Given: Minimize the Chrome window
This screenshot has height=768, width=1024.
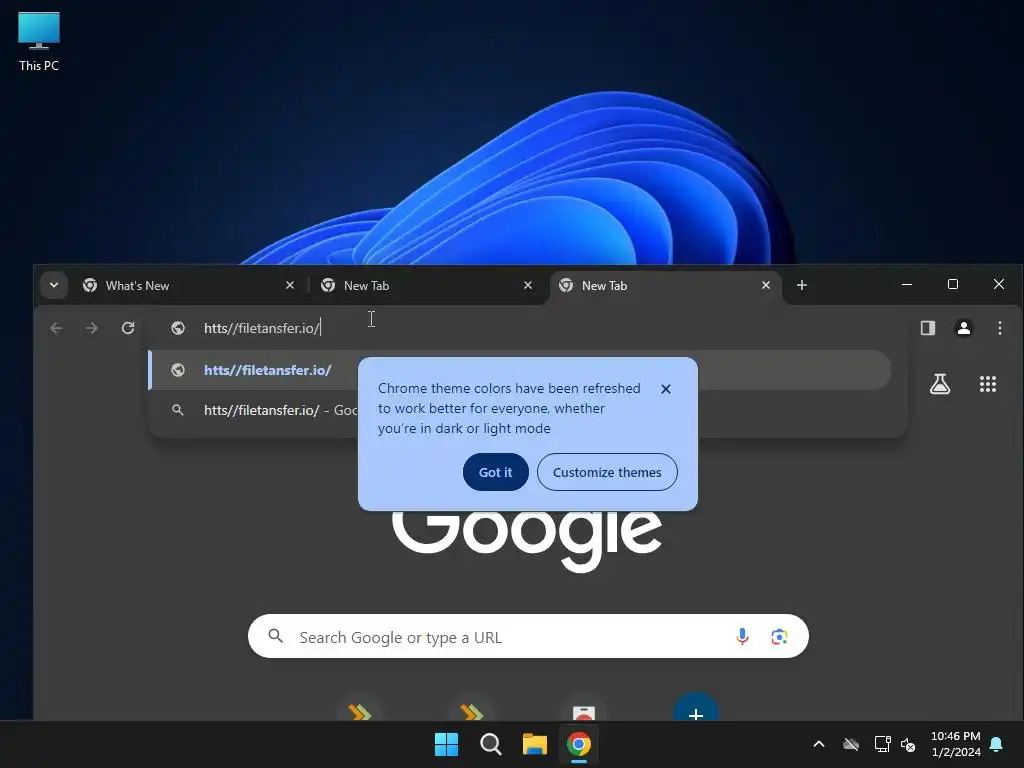Looking at the screenshot, I should pyautogui.click(x=907, y=285).
